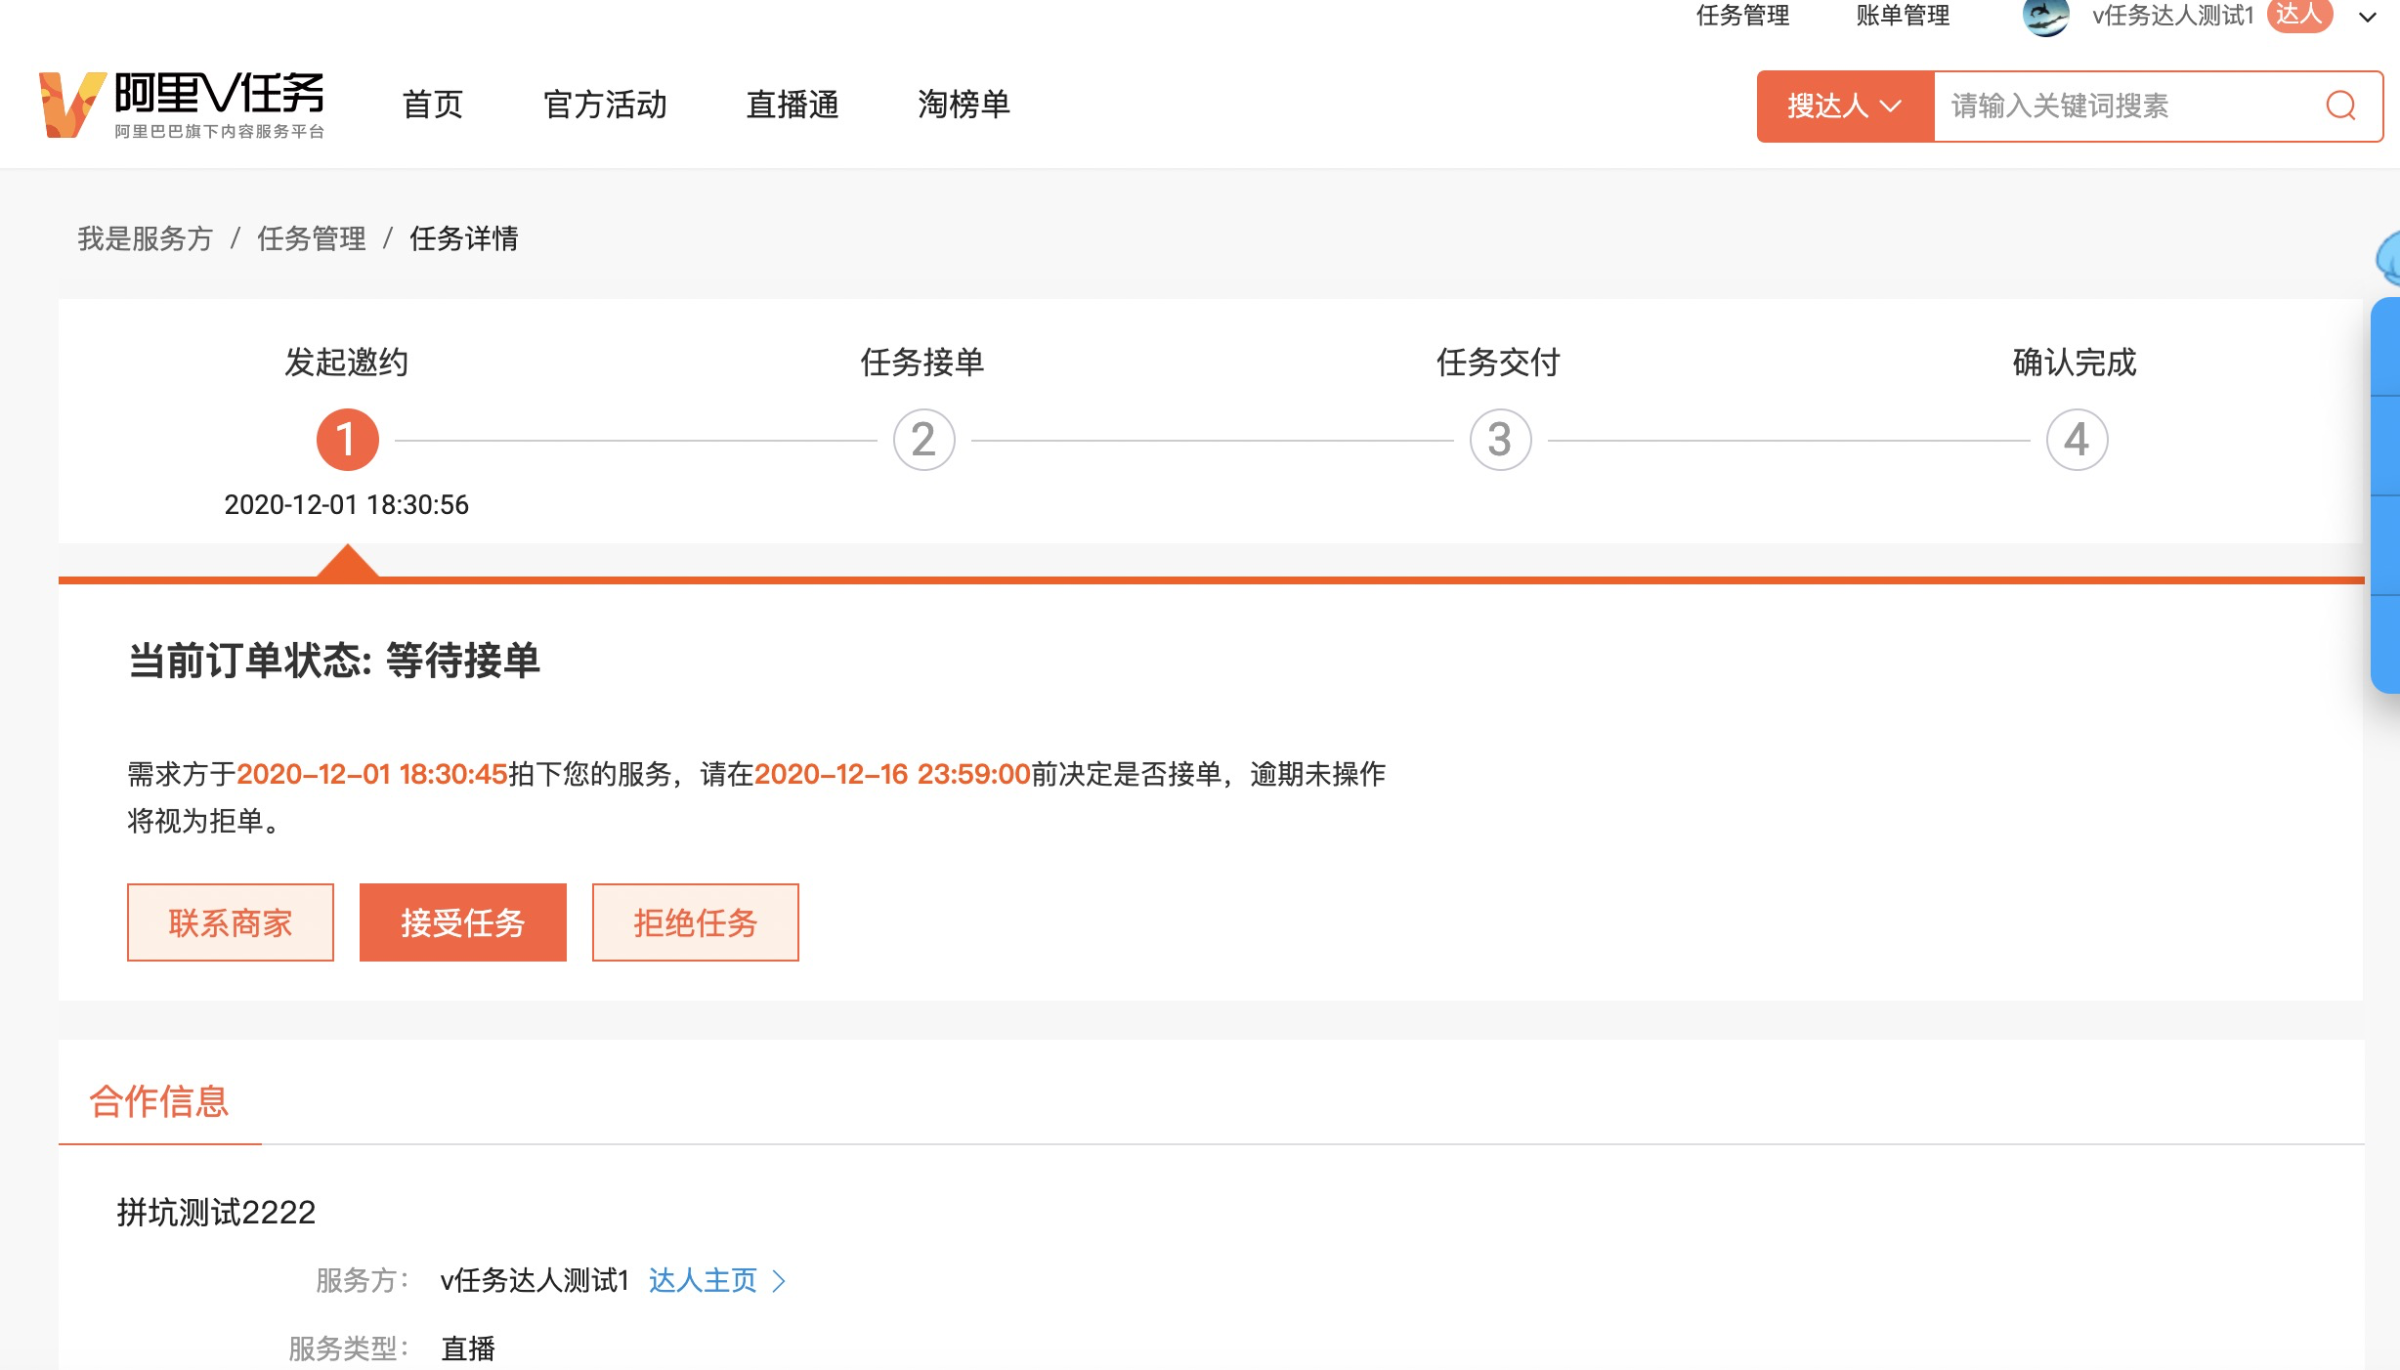
Task: Click the deadline 2020-12-16 23:59:00 text
Action: point(892,774)
